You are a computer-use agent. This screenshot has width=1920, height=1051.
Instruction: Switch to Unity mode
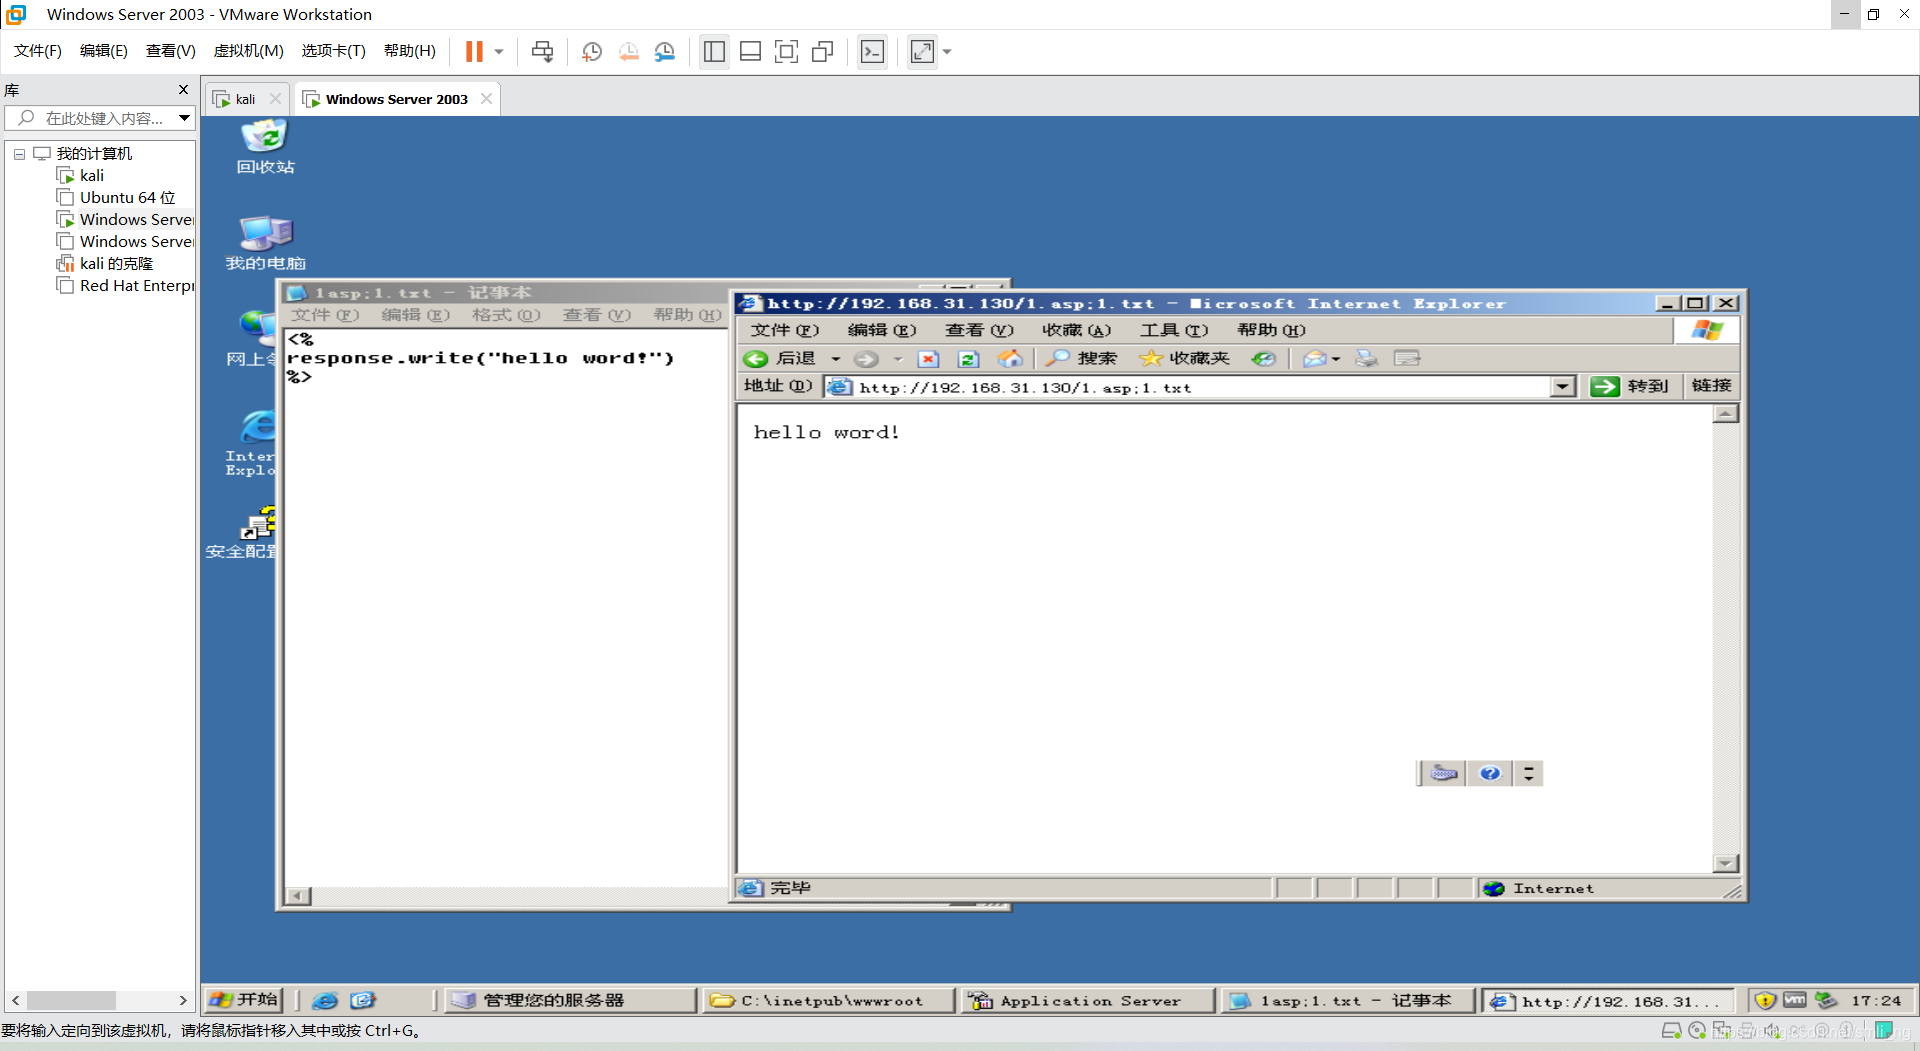point(823,51)
